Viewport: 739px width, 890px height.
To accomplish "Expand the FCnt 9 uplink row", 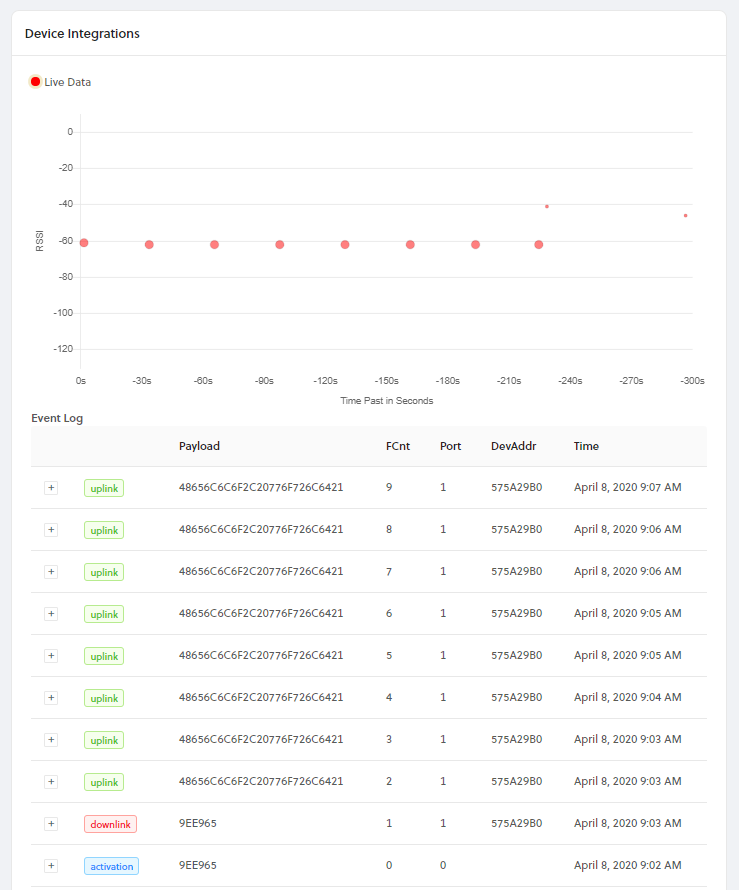I will [x=51, y=488].
